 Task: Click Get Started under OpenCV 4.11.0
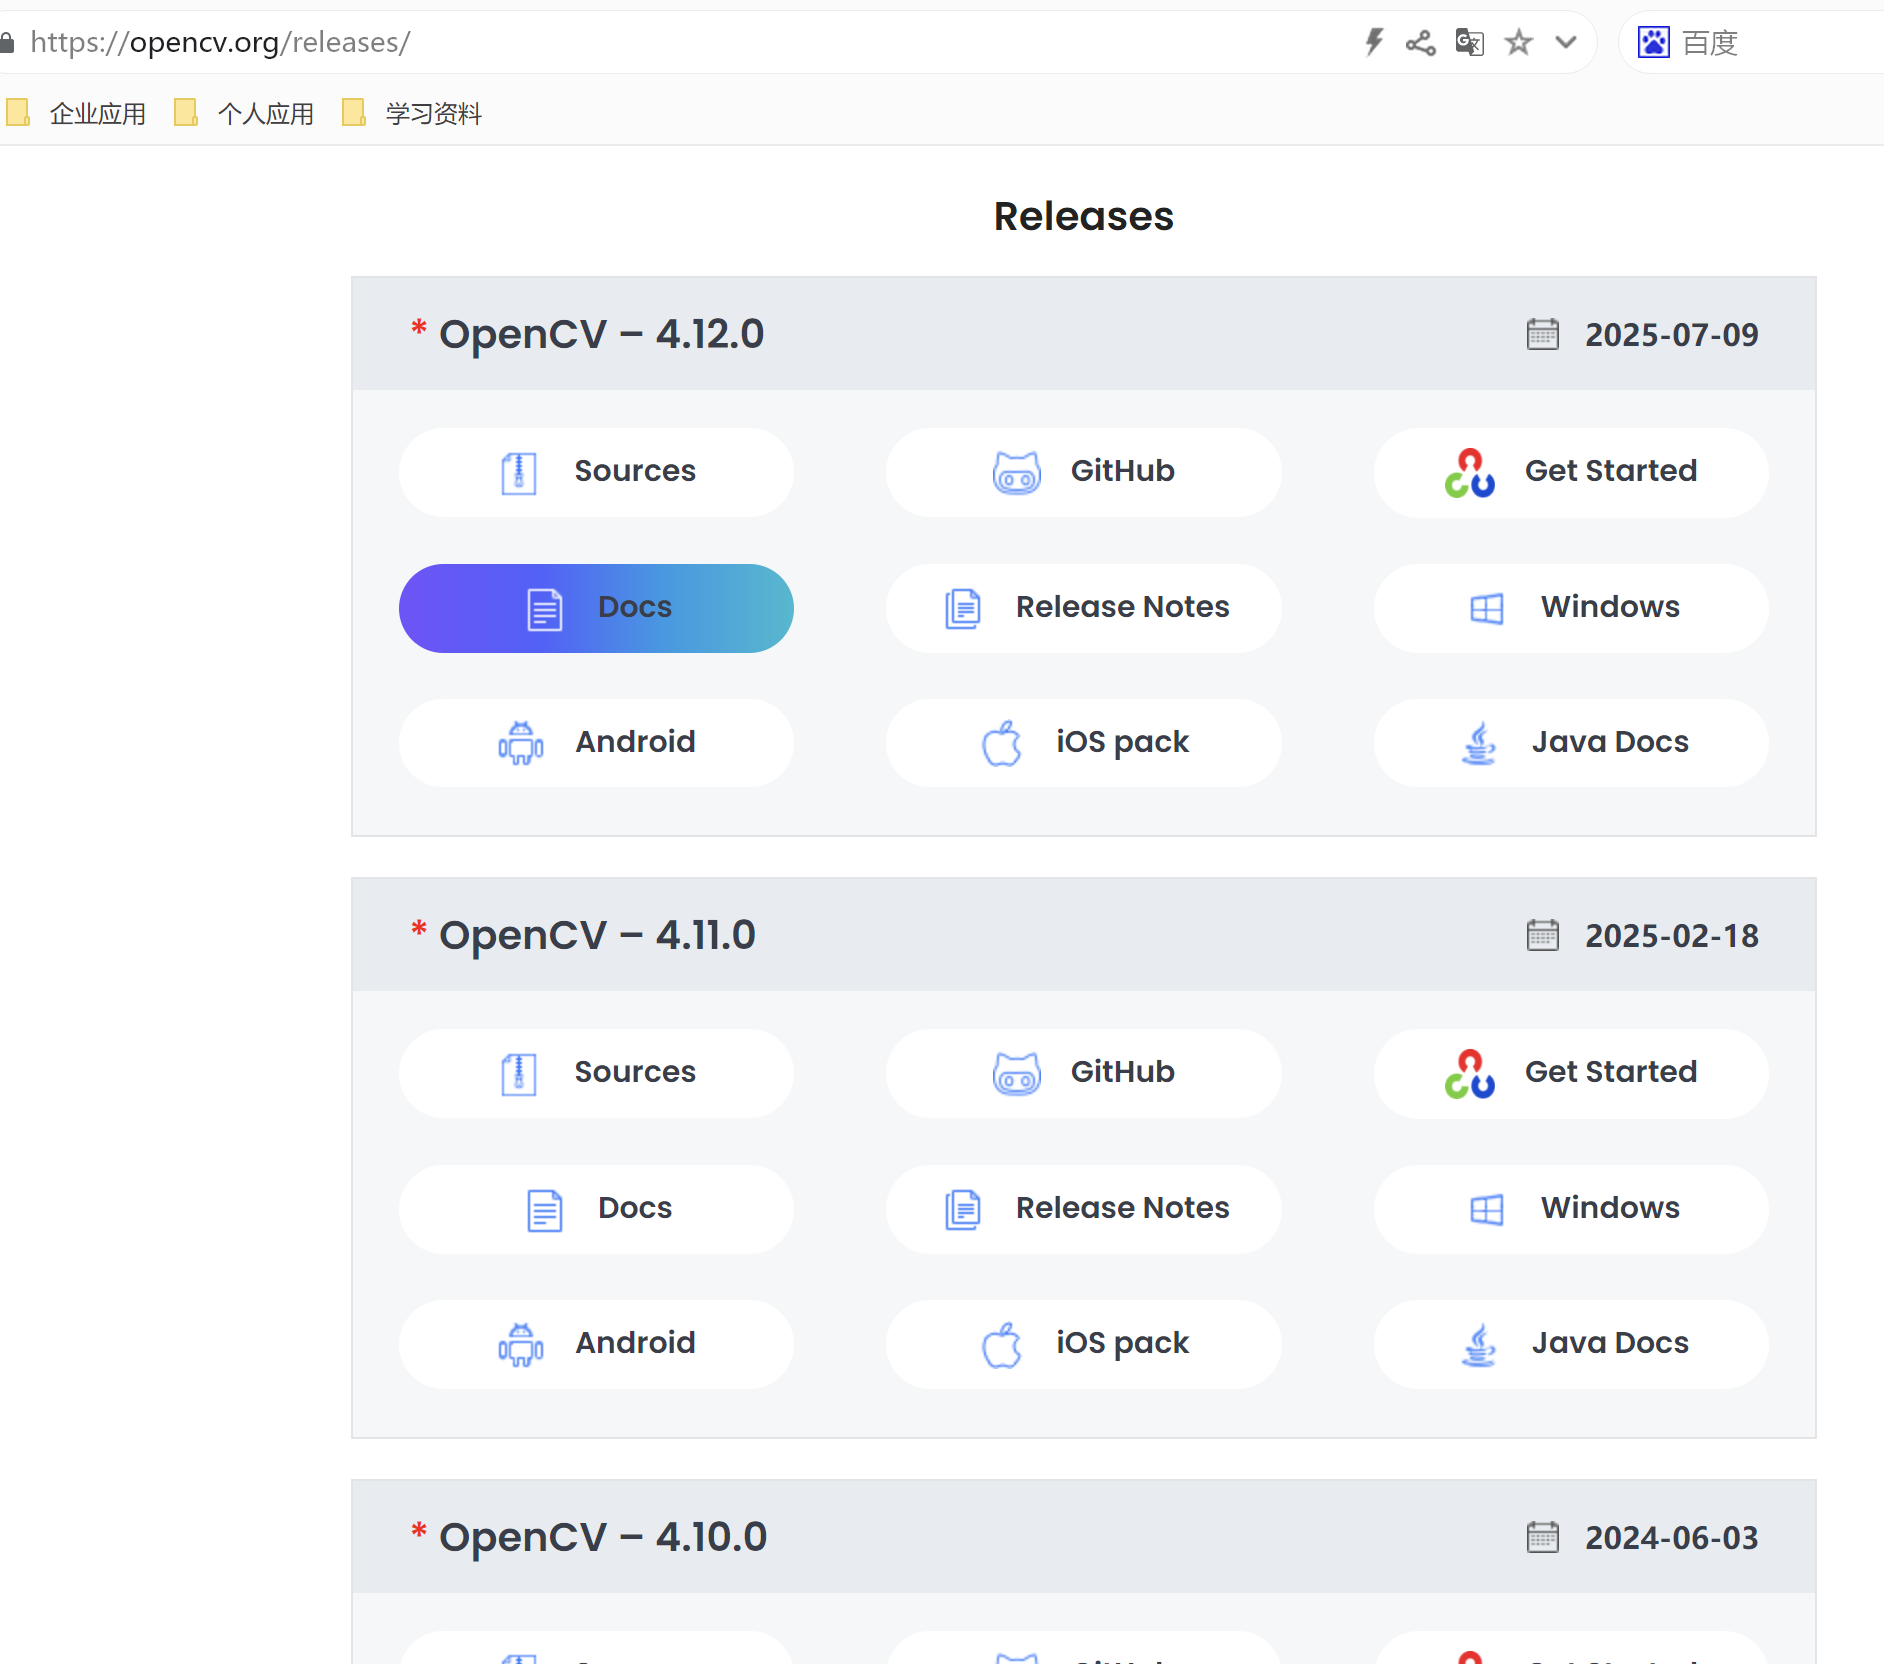click(1570, 1073)
